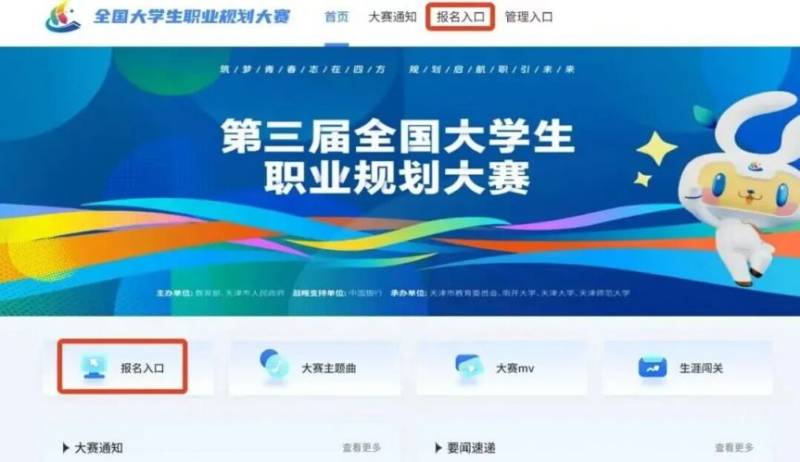Click the 报名入口 computer monitor icon

click(94, 367)
